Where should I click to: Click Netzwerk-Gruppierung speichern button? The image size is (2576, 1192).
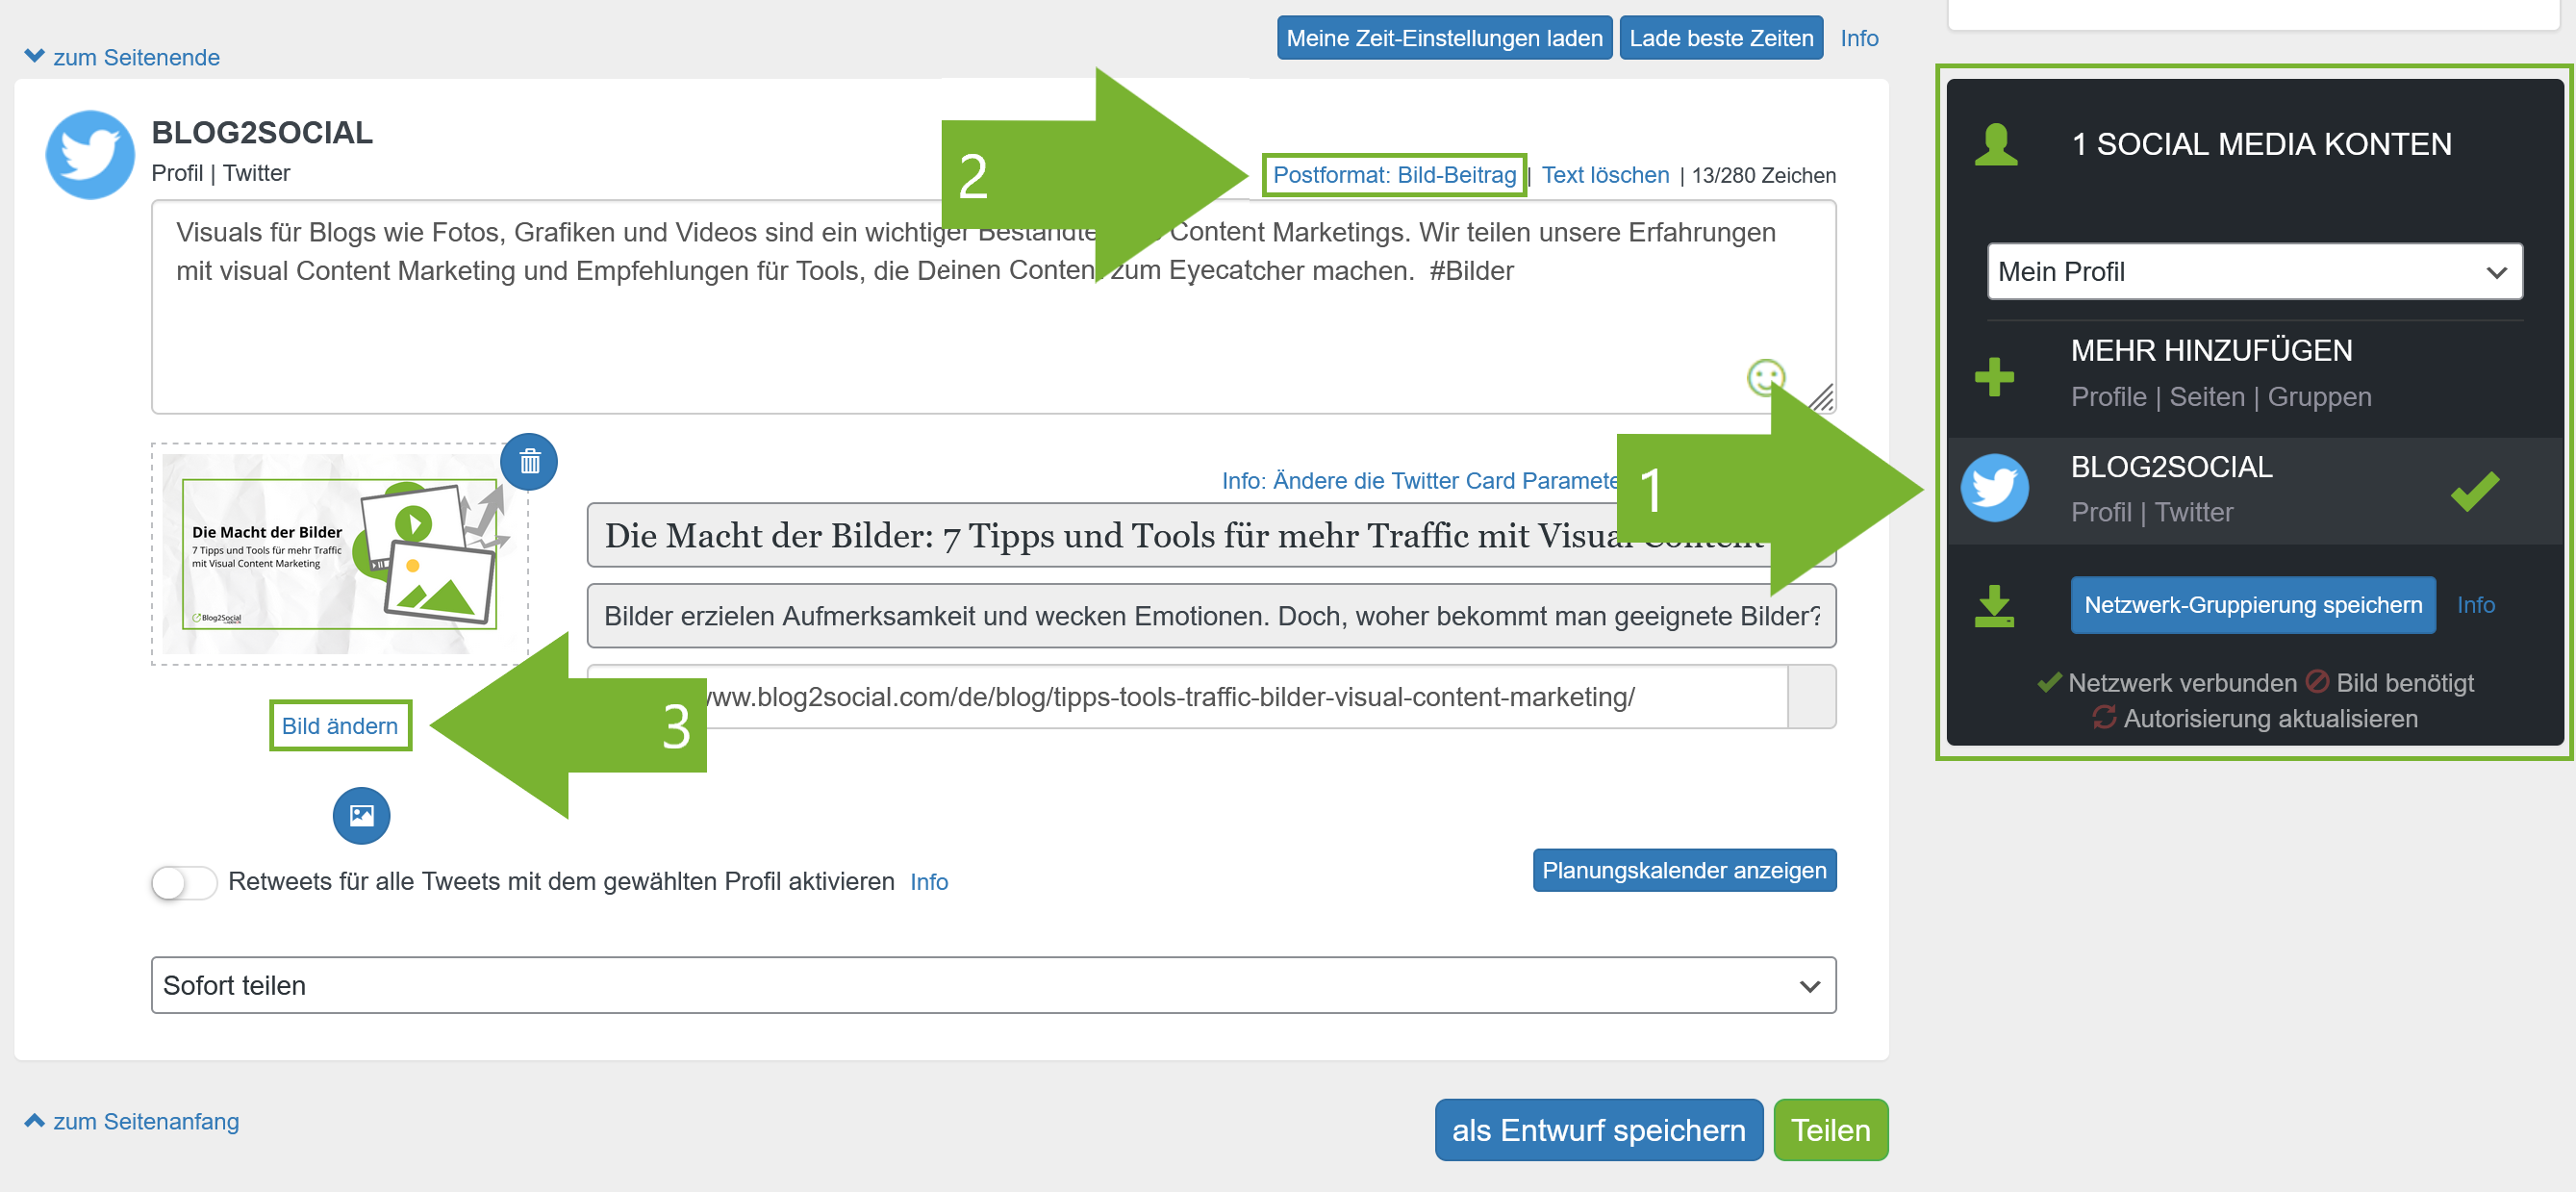click(x=2253, y=604)
